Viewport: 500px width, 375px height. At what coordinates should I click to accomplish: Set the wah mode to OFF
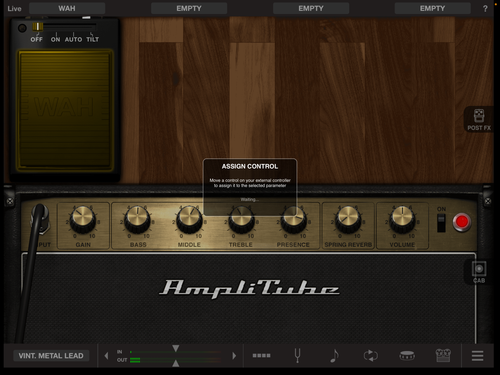[x=37, y=39]
